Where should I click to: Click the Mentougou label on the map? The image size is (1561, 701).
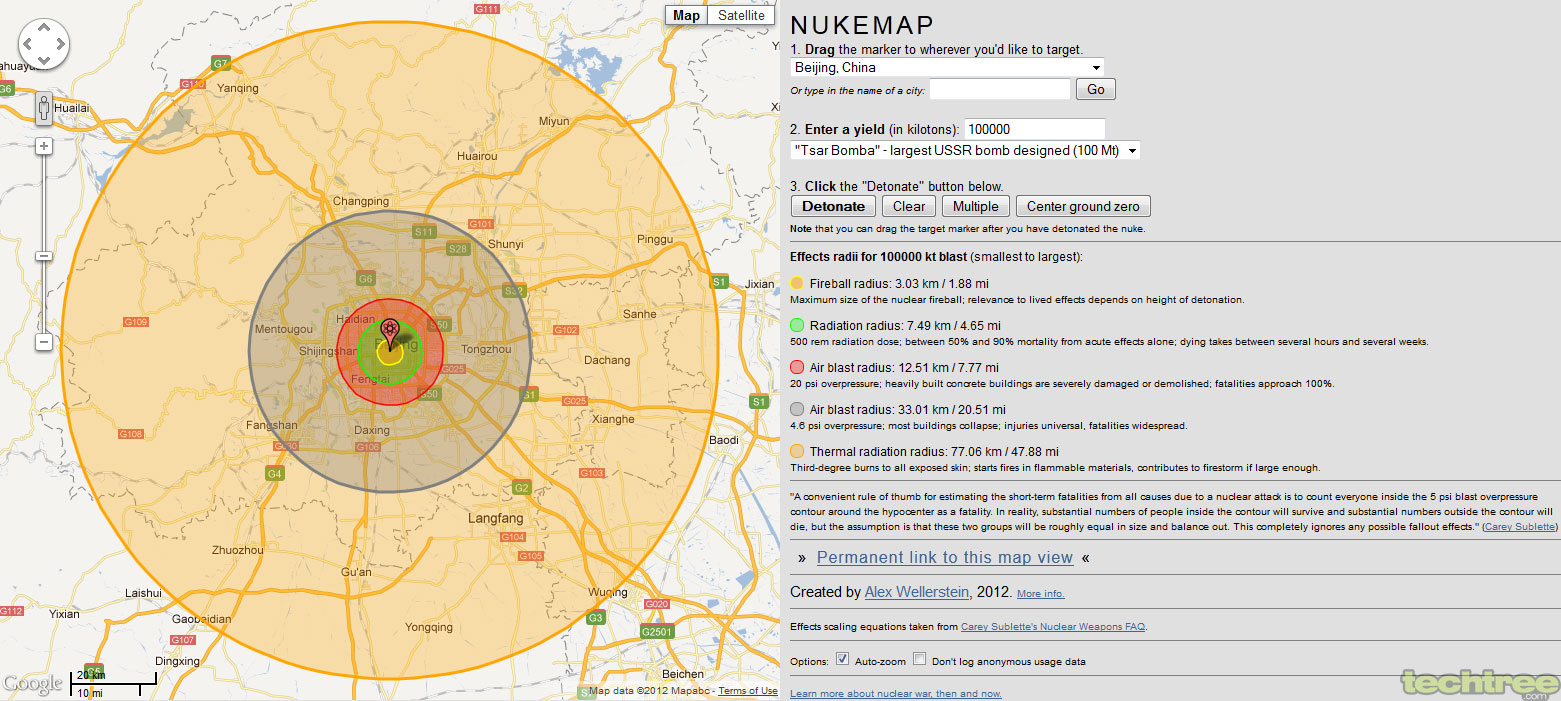[x=284, y=328]
